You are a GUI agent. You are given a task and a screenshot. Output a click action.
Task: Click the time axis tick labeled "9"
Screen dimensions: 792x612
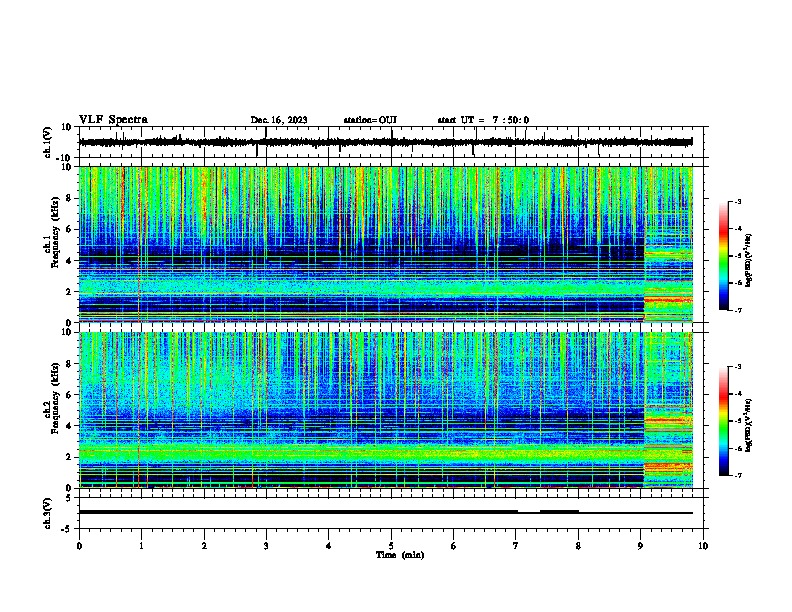640,546
